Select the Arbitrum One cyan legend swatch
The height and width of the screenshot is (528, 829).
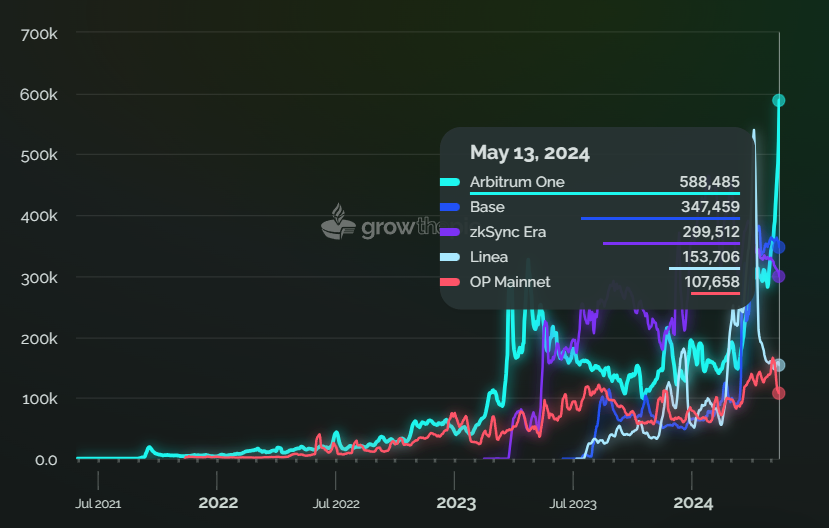(x=450, y=182)
